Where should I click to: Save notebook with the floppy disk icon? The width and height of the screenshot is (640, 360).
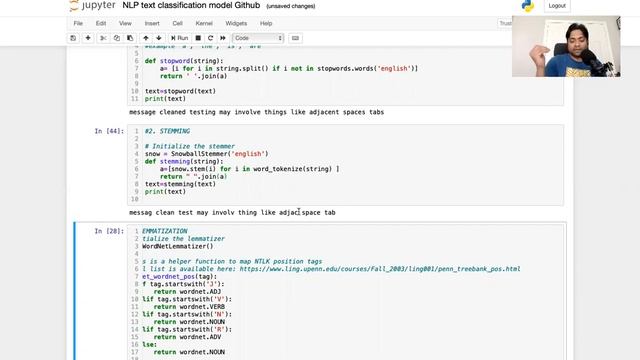(73, 38)
